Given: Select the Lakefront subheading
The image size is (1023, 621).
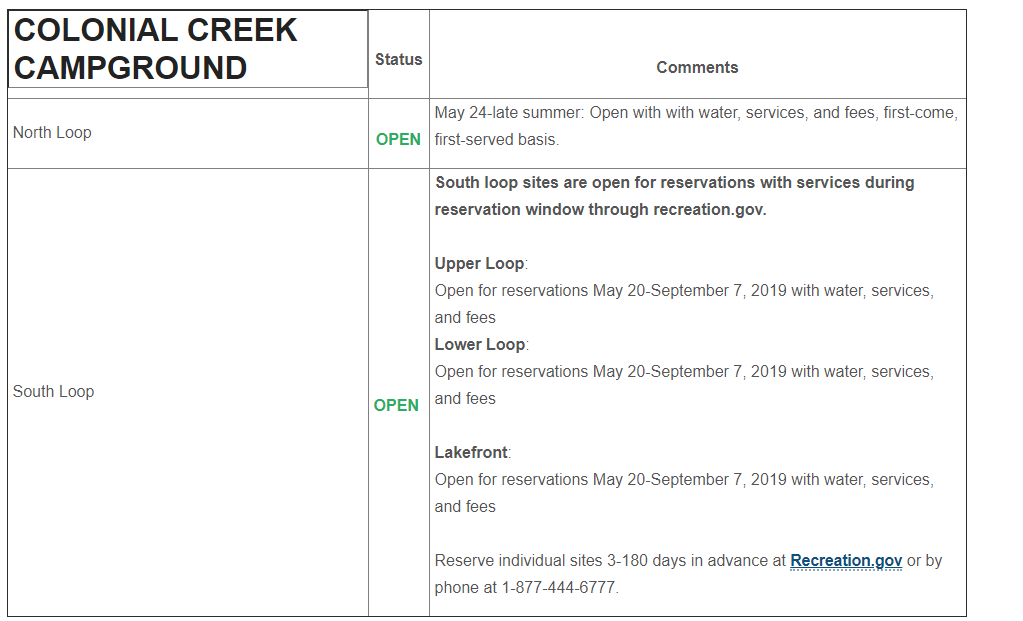Looking at the screenshot, I should [471, 453].
